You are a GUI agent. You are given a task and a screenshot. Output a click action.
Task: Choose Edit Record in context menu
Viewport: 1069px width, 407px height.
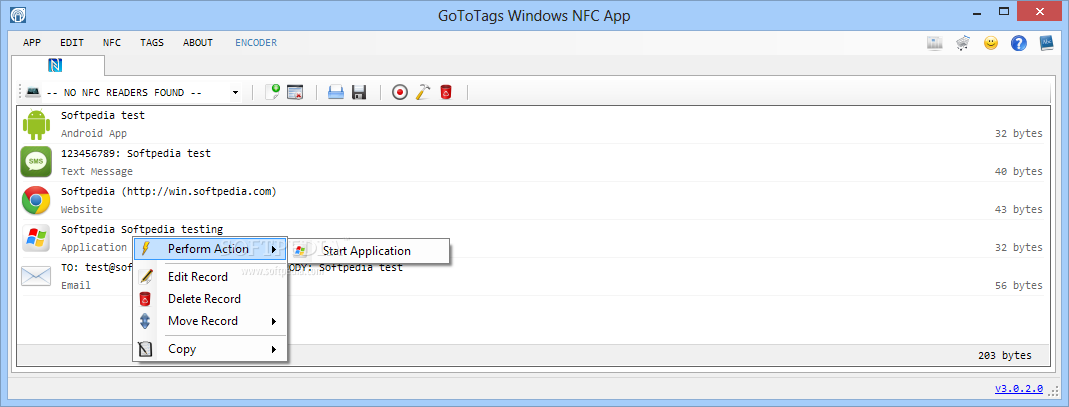[x=208, y=277]
